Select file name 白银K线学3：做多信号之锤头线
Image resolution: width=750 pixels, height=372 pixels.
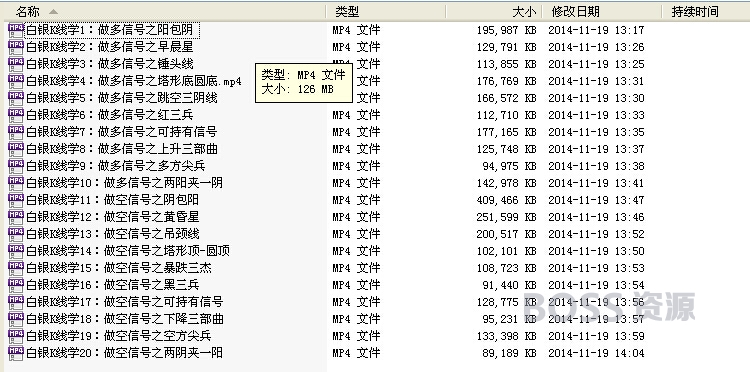pyautogui.click(x=110, y=64)
